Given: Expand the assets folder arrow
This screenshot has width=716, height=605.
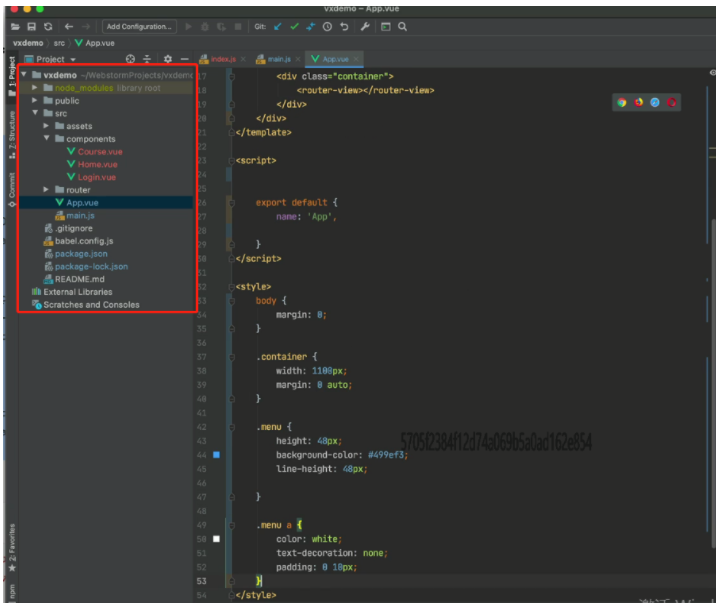Looking at the screenshot, I should [46, 126].
